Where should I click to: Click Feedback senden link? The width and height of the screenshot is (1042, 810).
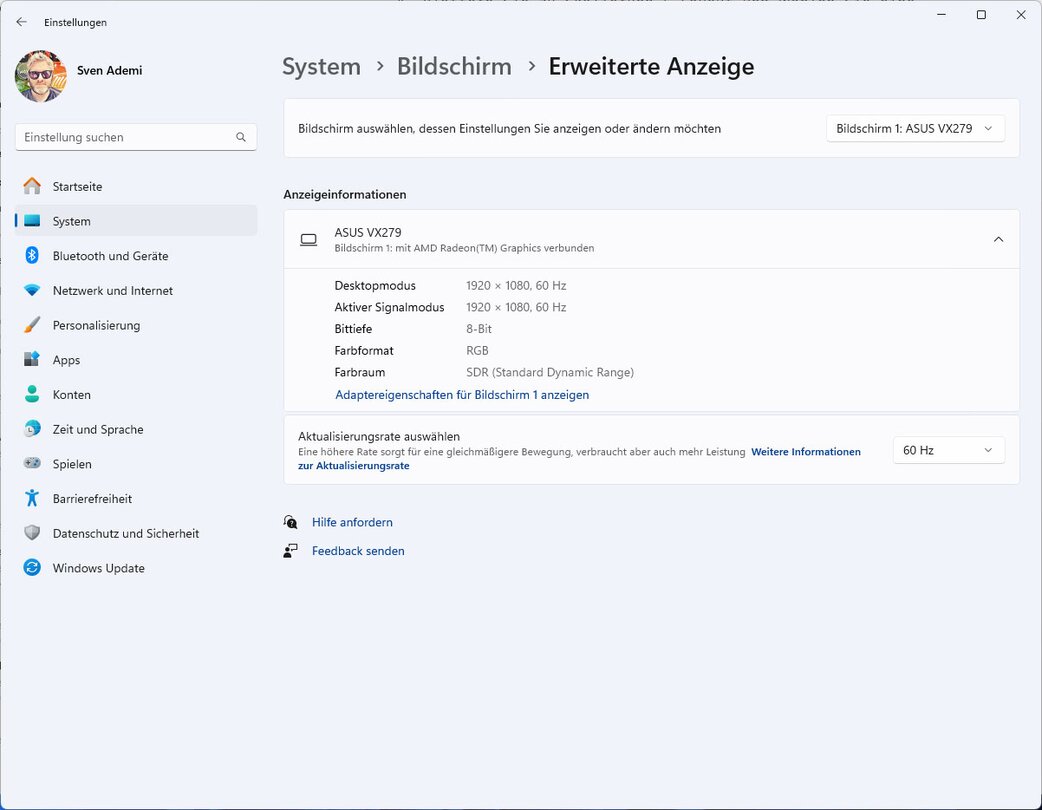coord(358,551)
